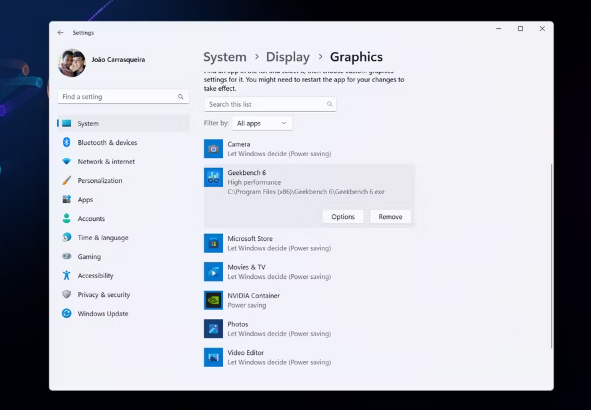Image resolution: width=591 pixels, height=410 pixels.
Task: Open Windows Update label
Action: point(103,314)
